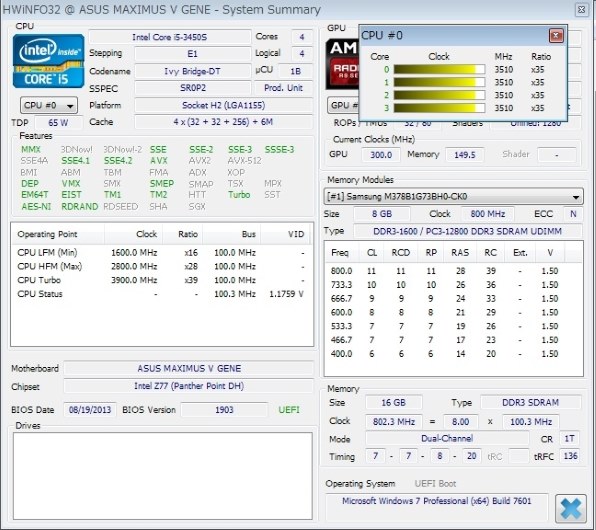Click Core 0 clock bar

pos(439,70)
